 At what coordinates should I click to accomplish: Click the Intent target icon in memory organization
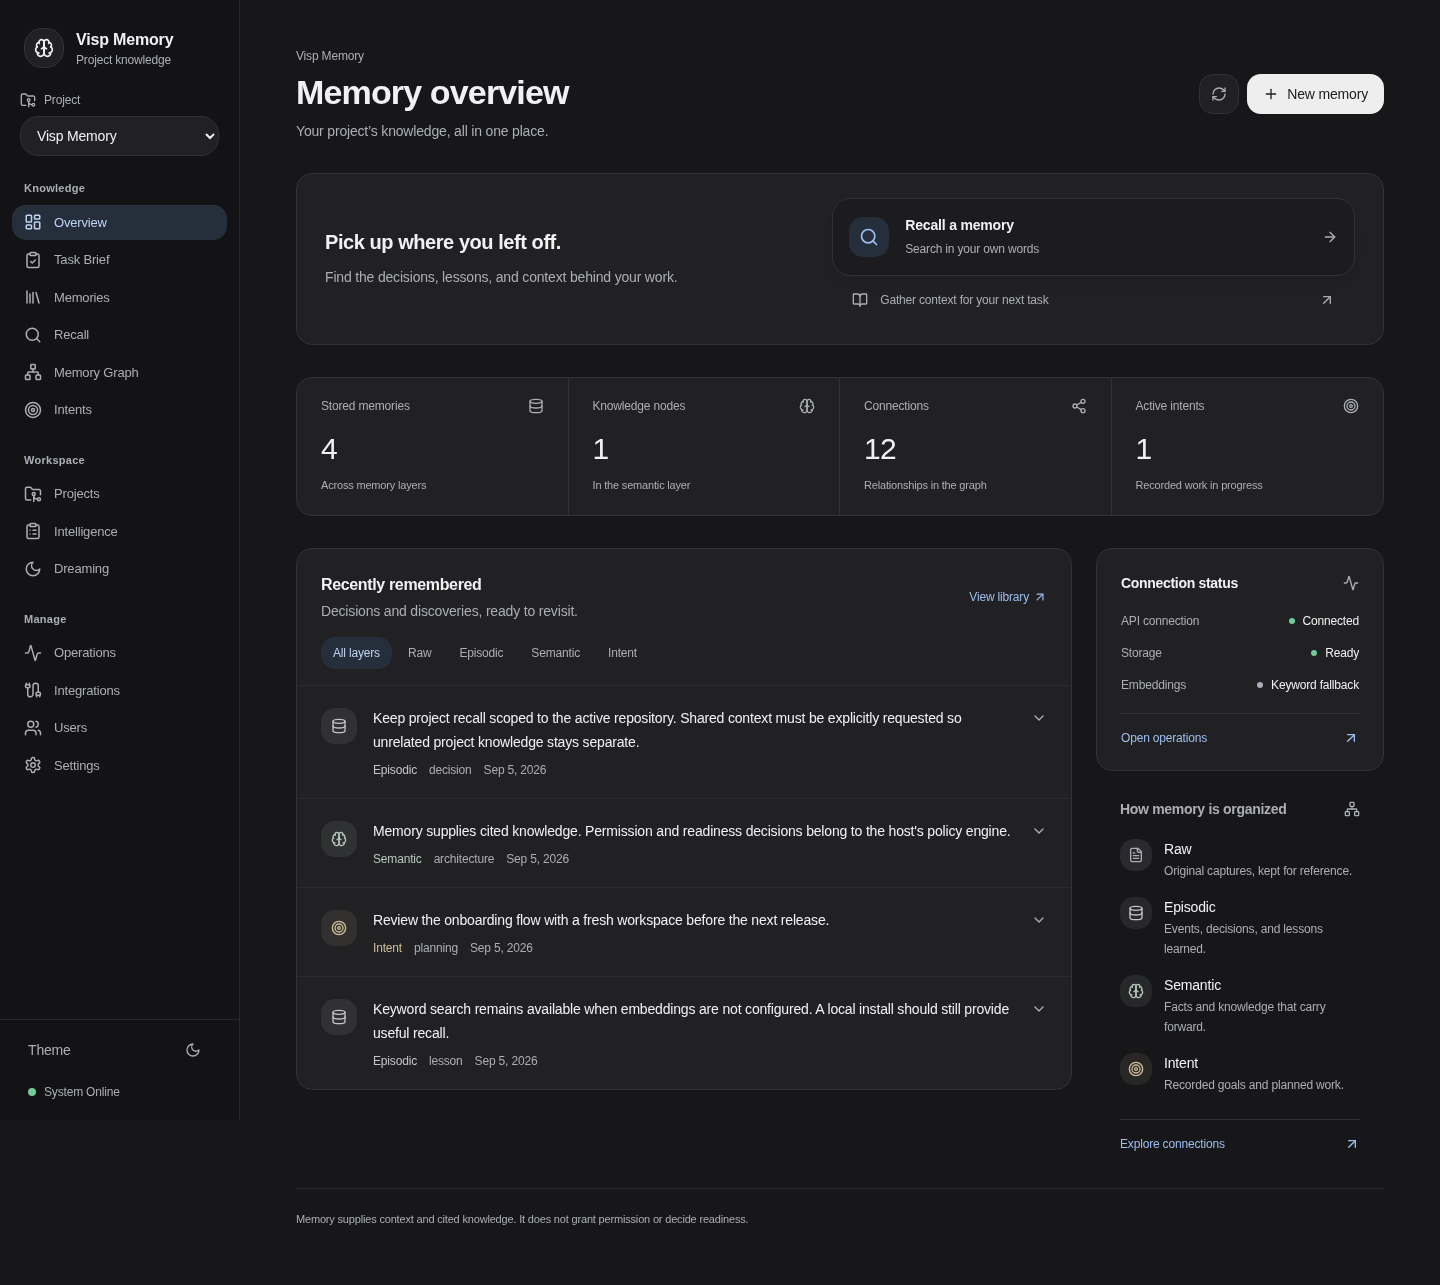(x=1136, y=1069)
